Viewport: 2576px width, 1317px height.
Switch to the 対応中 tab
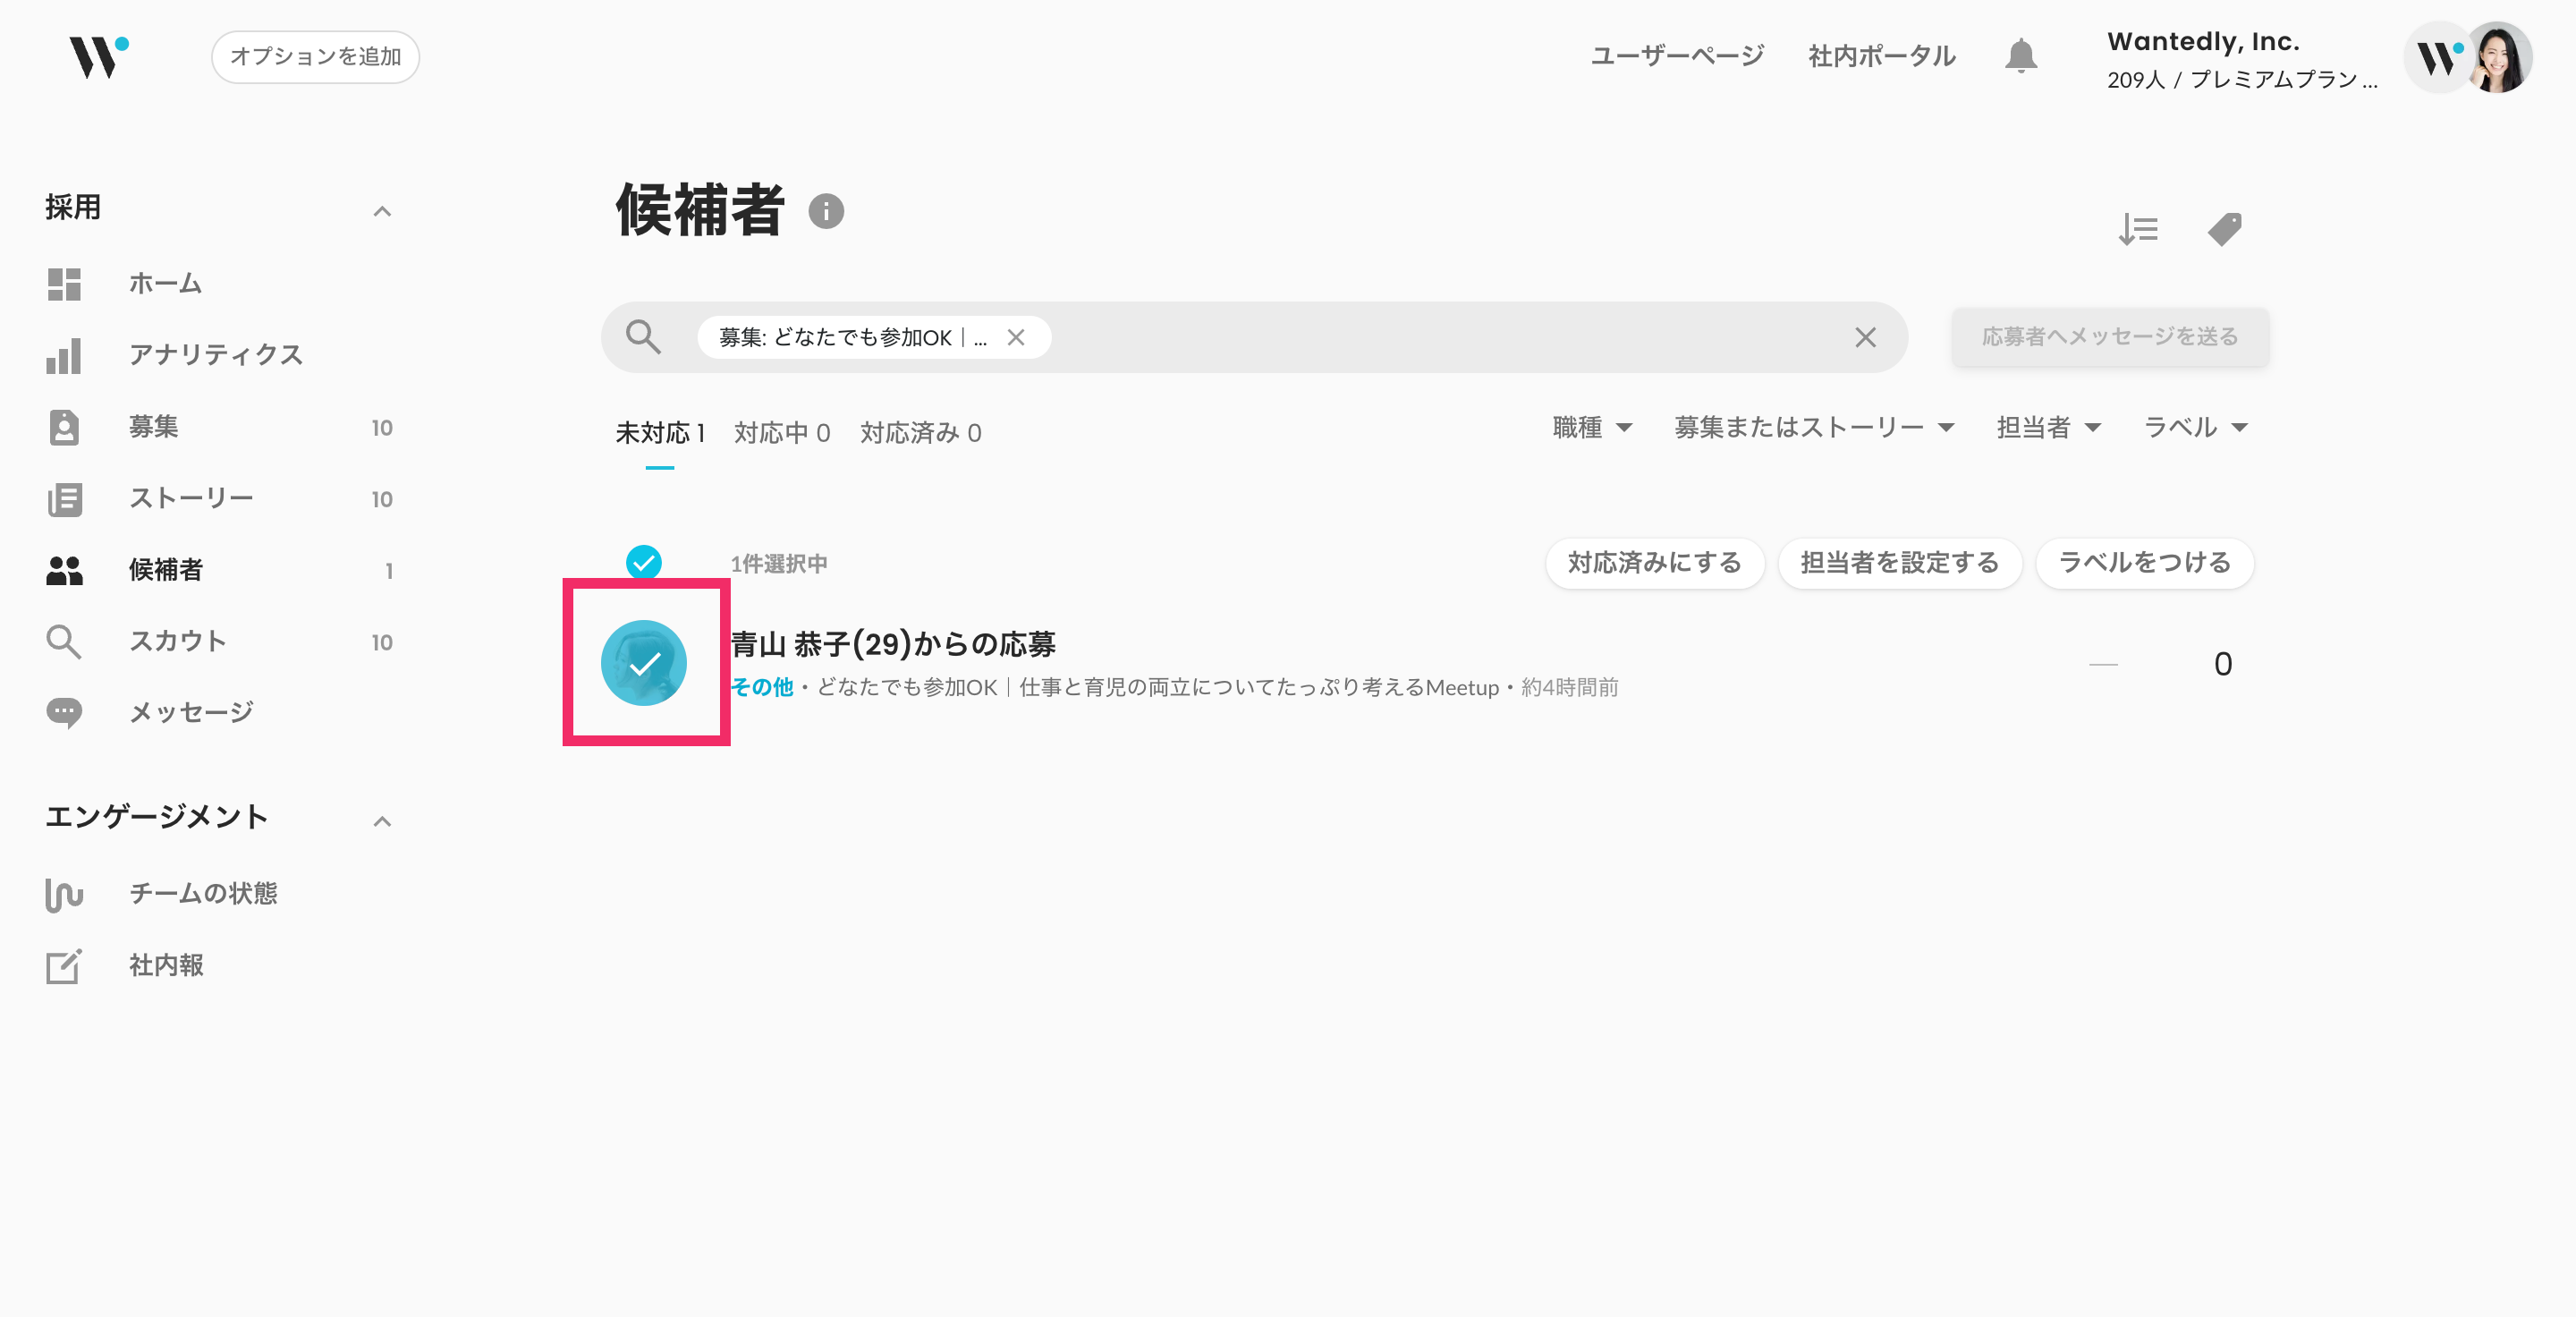click(781, 433)
